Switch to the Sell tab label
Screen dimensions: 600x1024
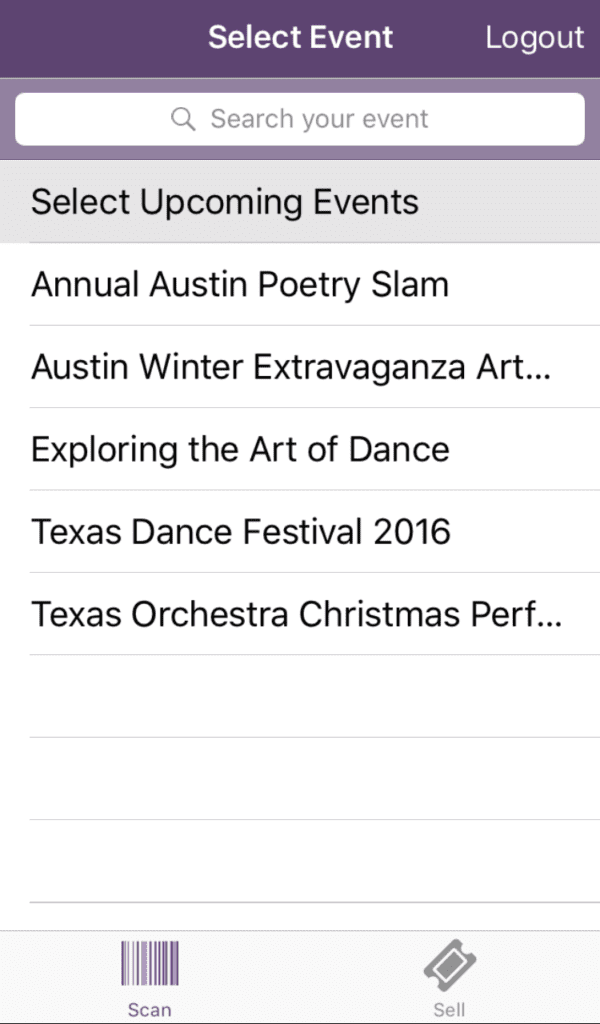click(x=449, y=1010)
